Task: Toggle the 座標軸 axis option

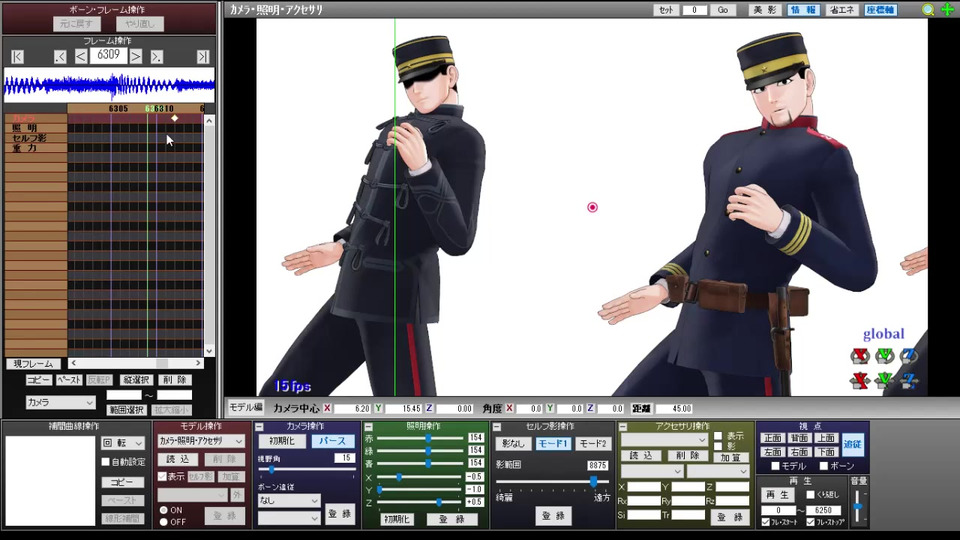Action: pos(880,10)
